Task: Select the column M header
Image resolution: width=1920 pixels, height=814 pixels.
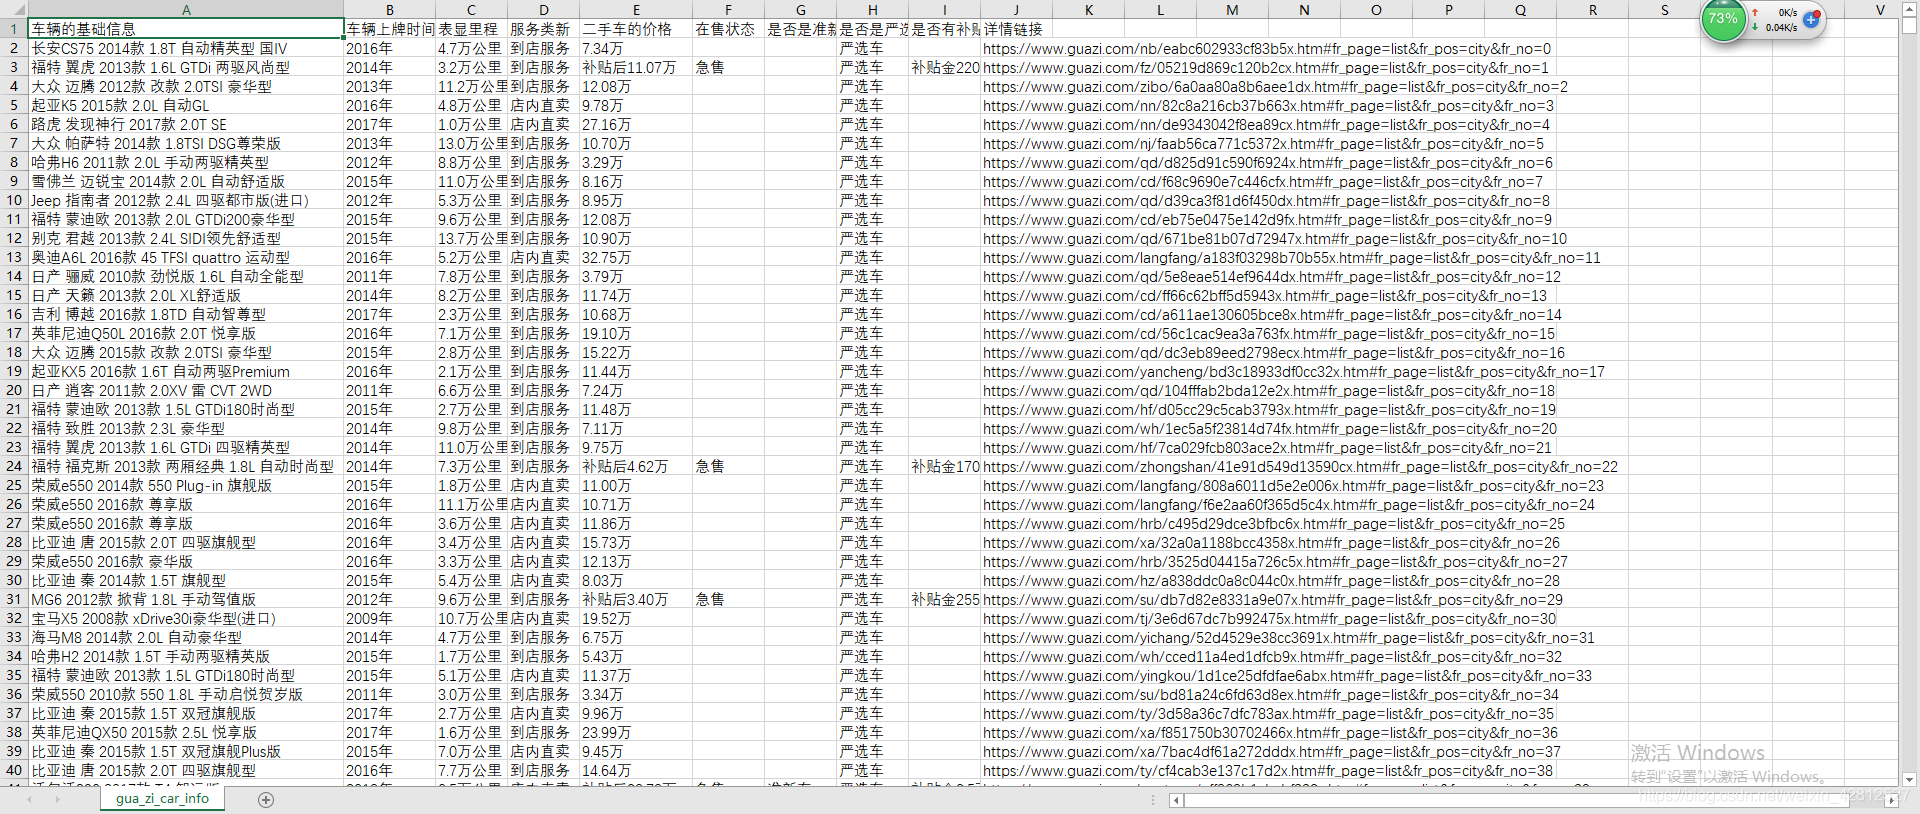Action: 1232,10
